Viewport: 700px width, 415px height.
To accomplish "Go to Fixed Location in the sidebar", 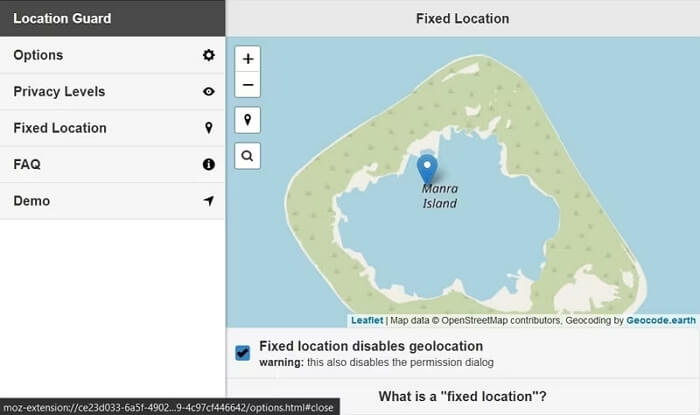I will (112, 128).
